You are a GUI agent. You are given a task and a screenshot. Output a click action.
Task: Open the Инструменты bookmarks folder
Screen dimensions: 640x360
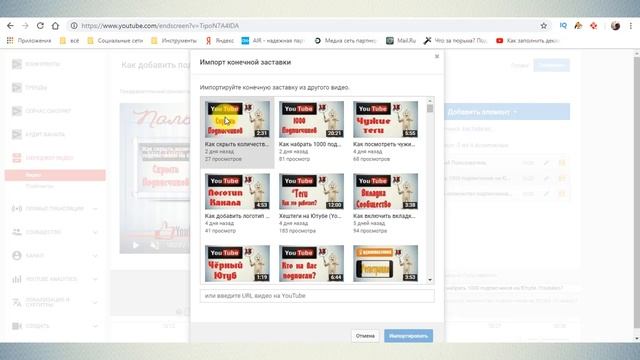coord(174,40)
